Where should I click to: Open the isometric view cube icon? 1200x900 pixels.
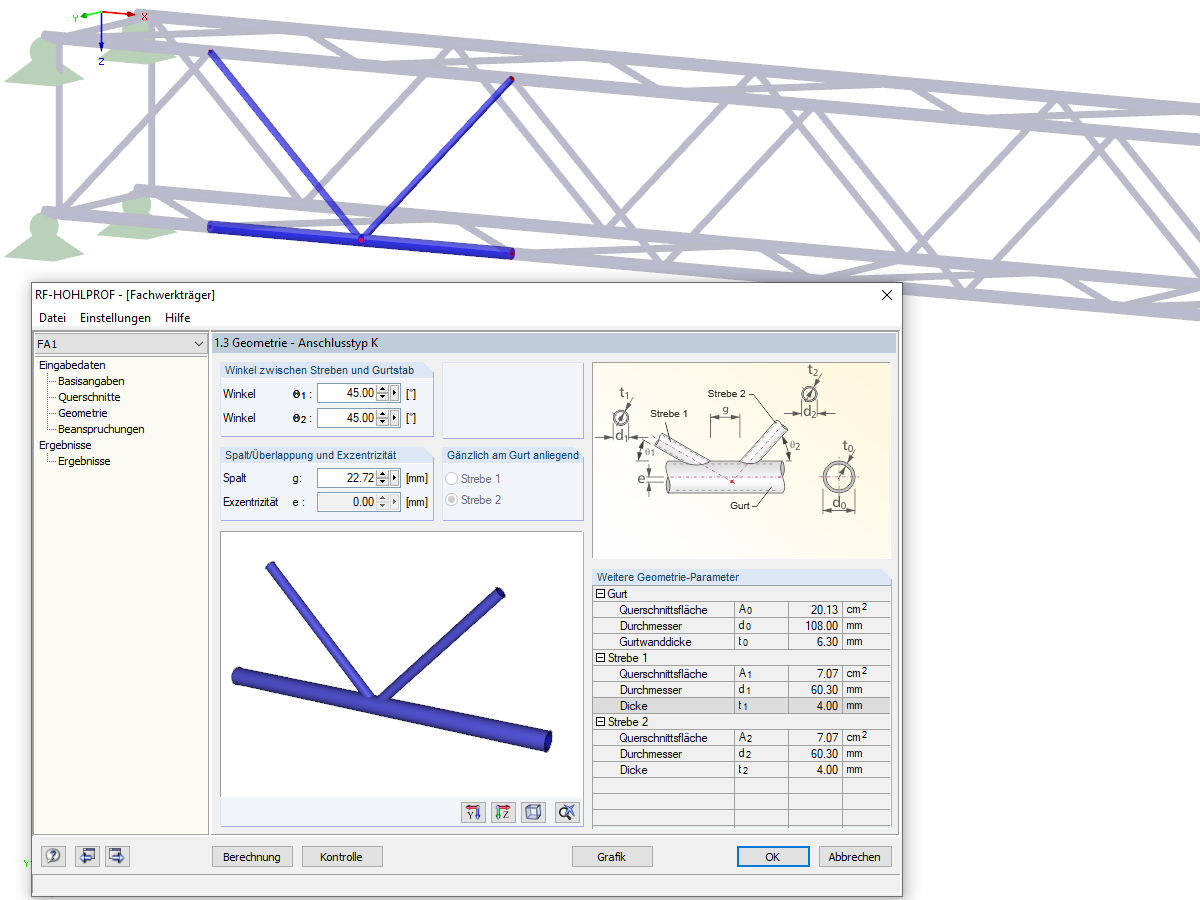[x=533, y=812]
